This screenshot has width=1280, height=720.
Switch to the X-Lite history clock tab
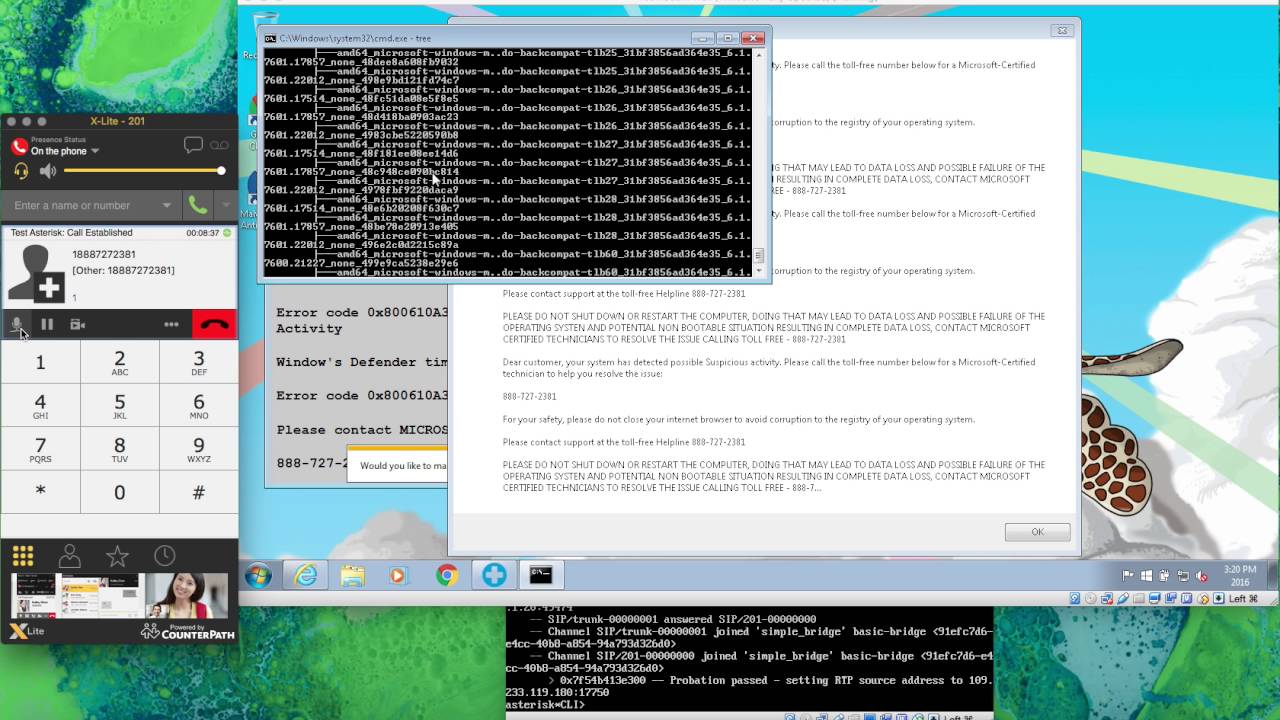[x=165, y=556]
